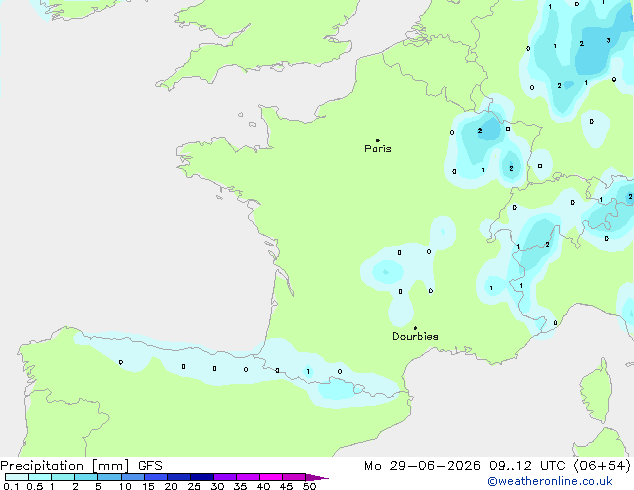Click the legend value 35
The image size is (634, 490).
(x=240, y=486)
